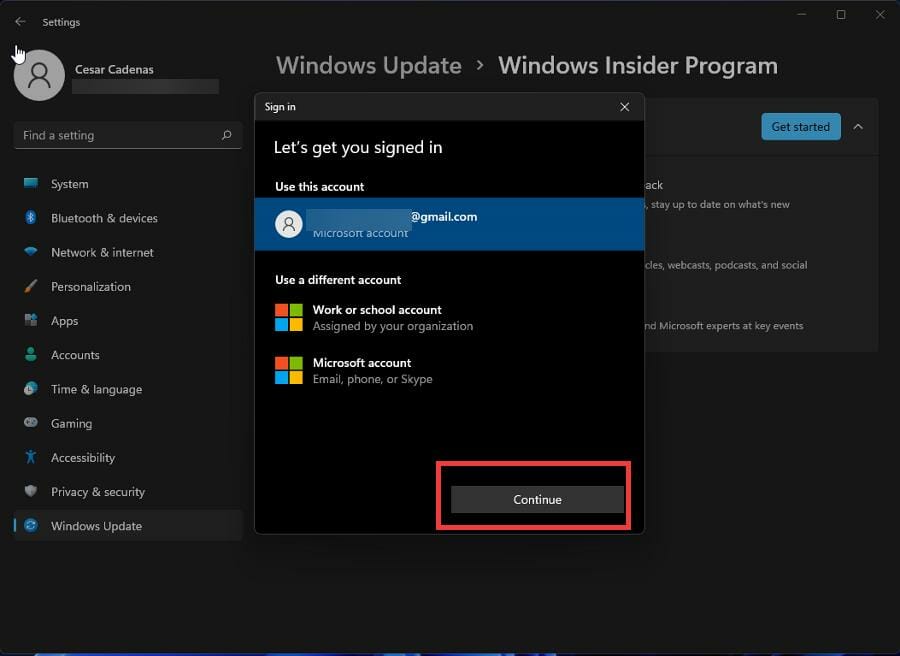This screenshot has height=656, width=900.
Task: Open Gaming settings
Action: tap(128, 423)
